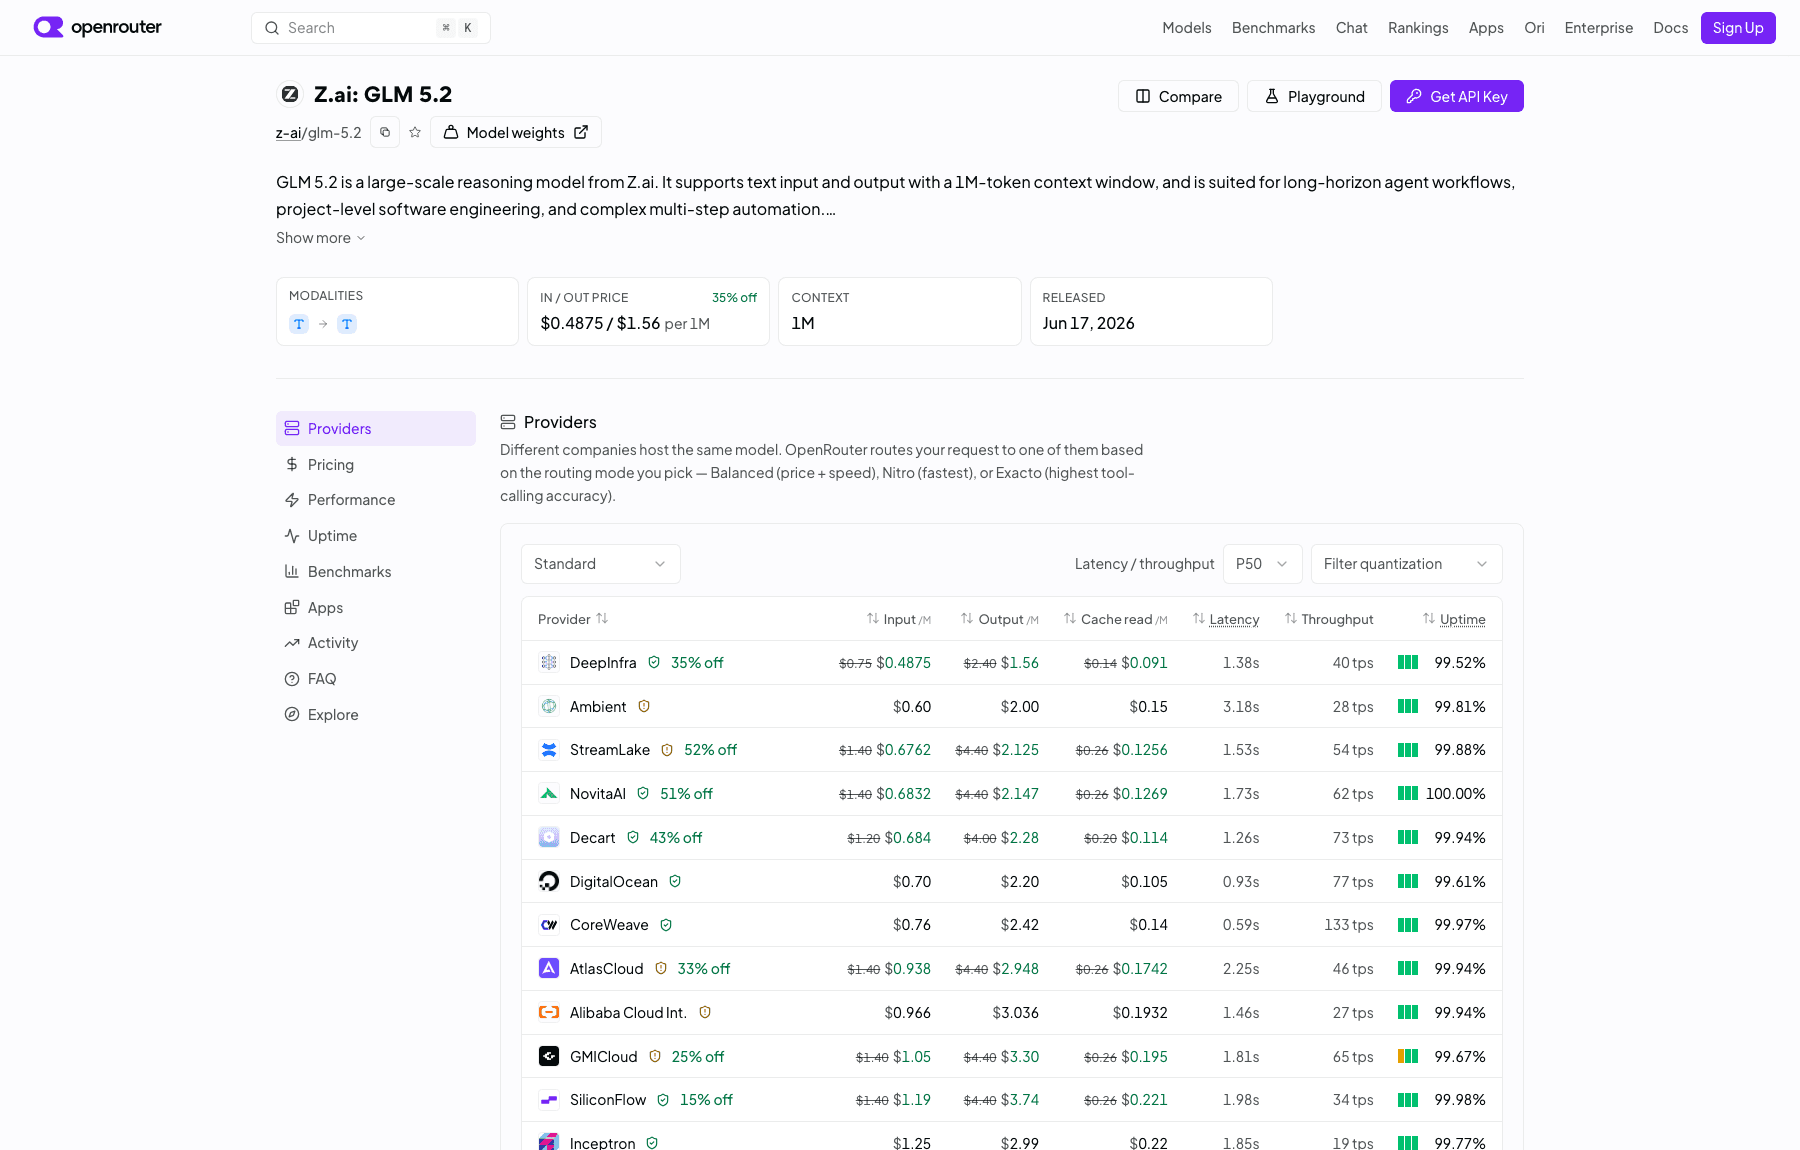Open Enterprise in top navigation
The width and height of the screenshot is (1800, 1150).
(x=1598, y=28)
